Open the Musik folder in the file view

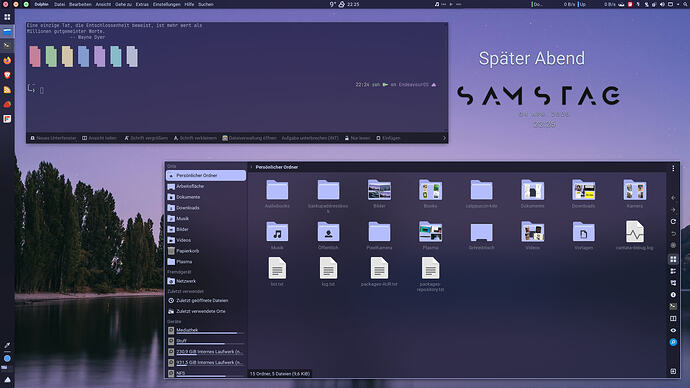point(277,236)
